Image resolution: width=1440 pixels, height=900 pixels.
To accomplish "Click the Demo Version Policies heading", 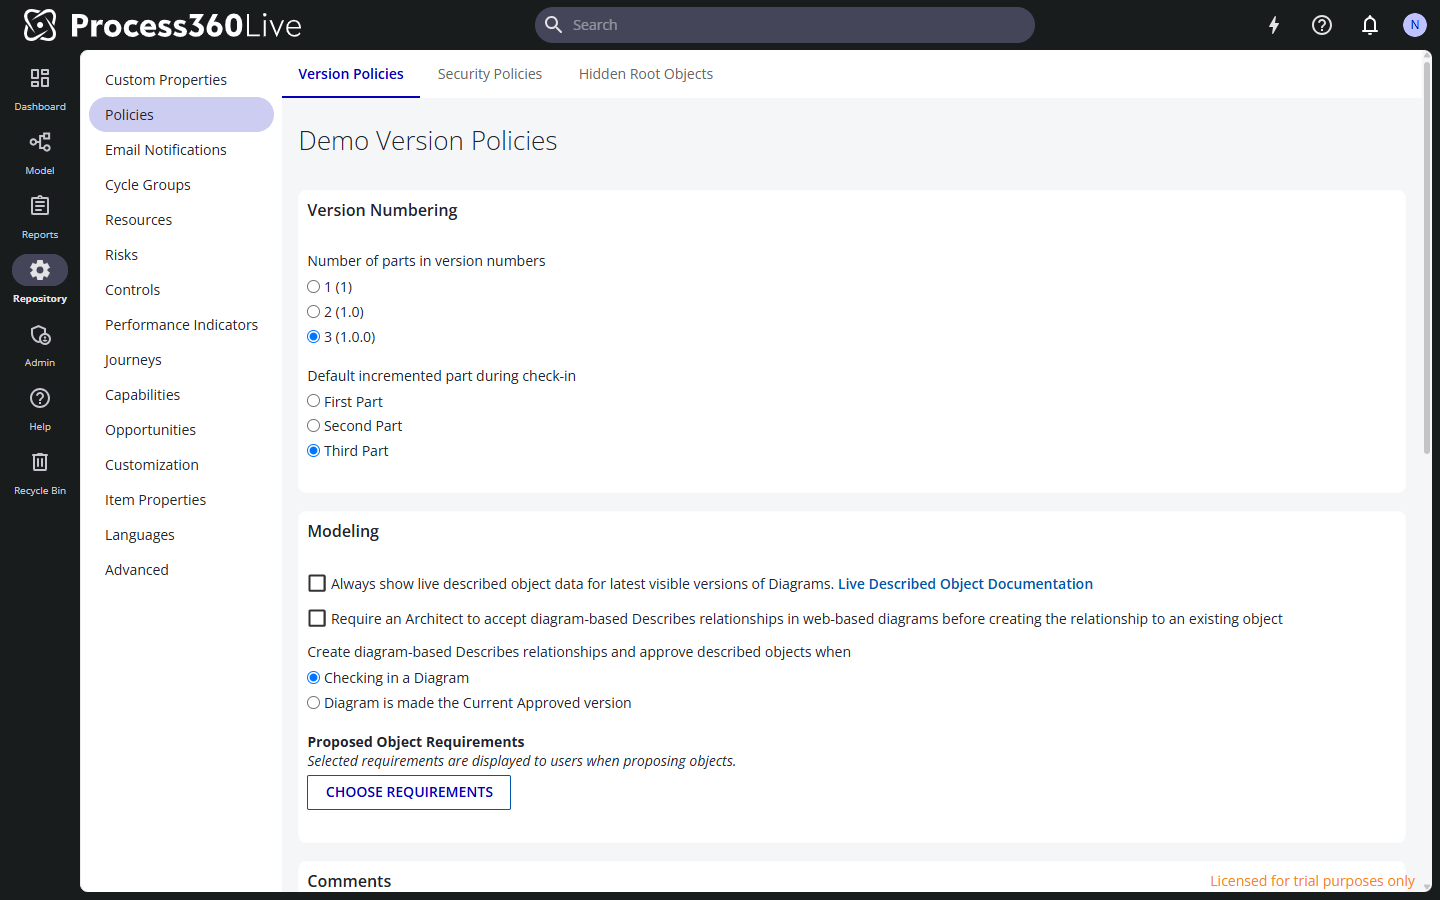I will pos(428,141).
